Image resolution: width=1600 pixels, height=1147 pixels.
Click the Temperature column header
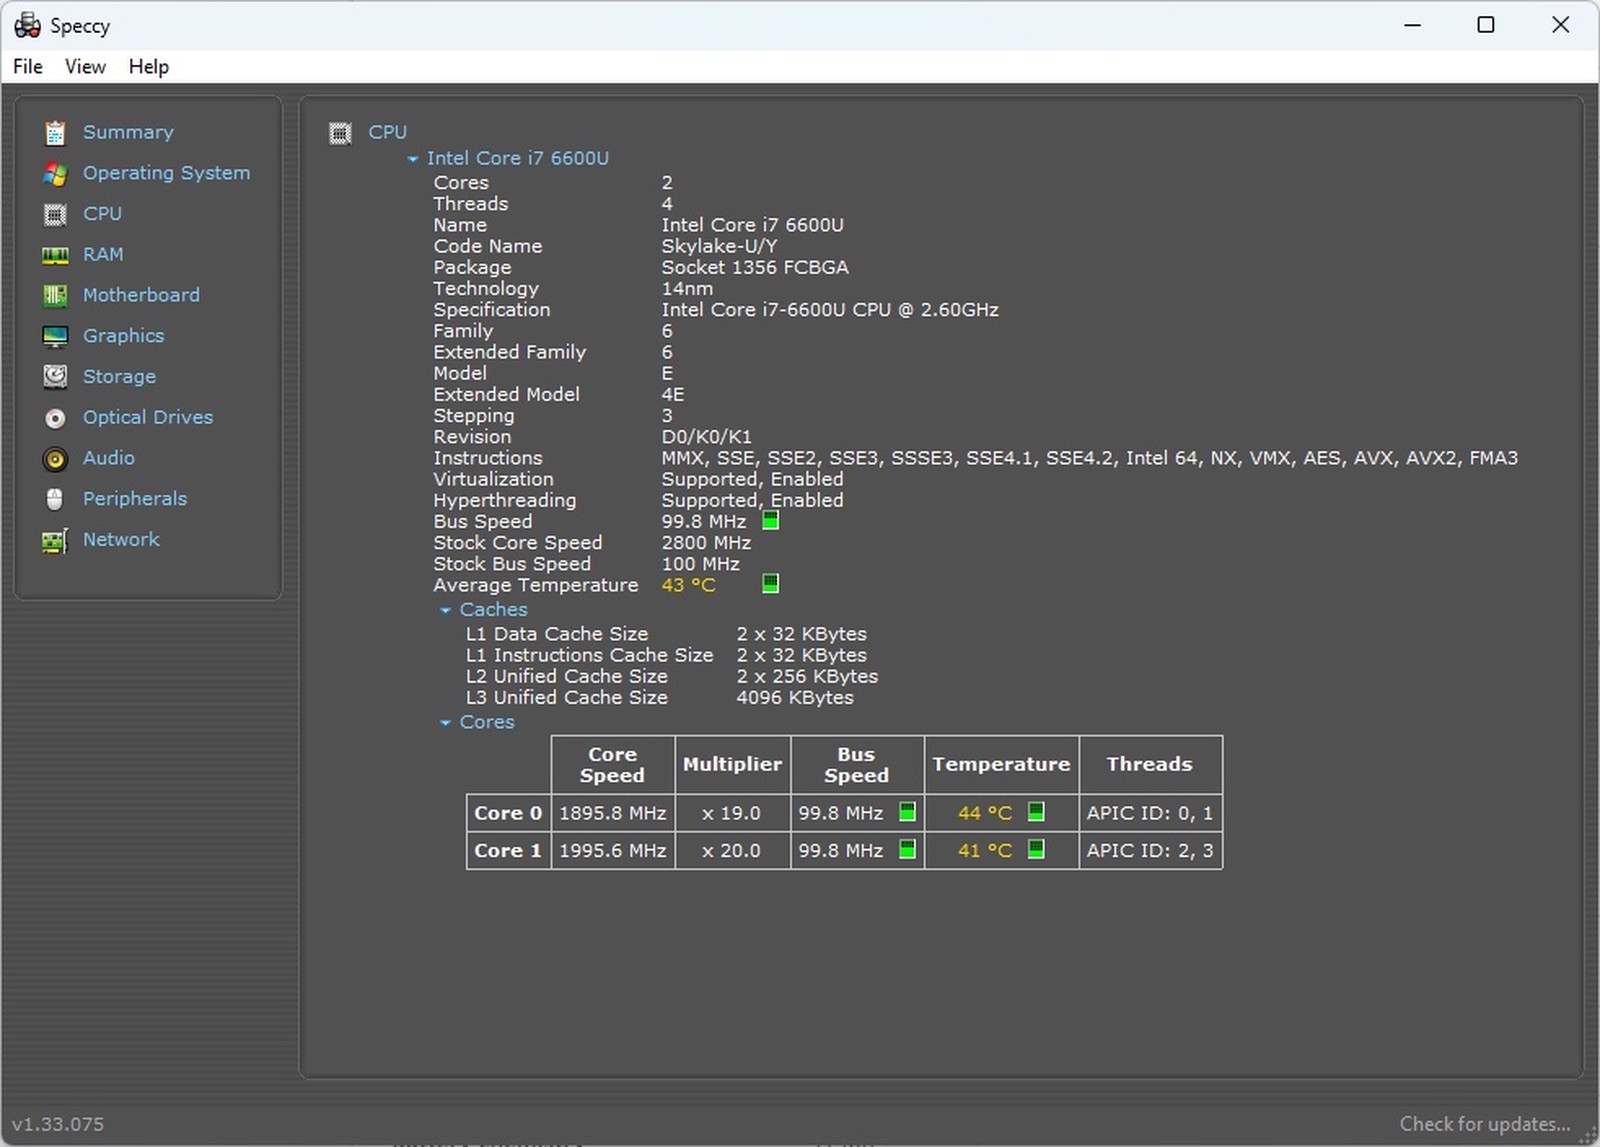point(1002,764)
